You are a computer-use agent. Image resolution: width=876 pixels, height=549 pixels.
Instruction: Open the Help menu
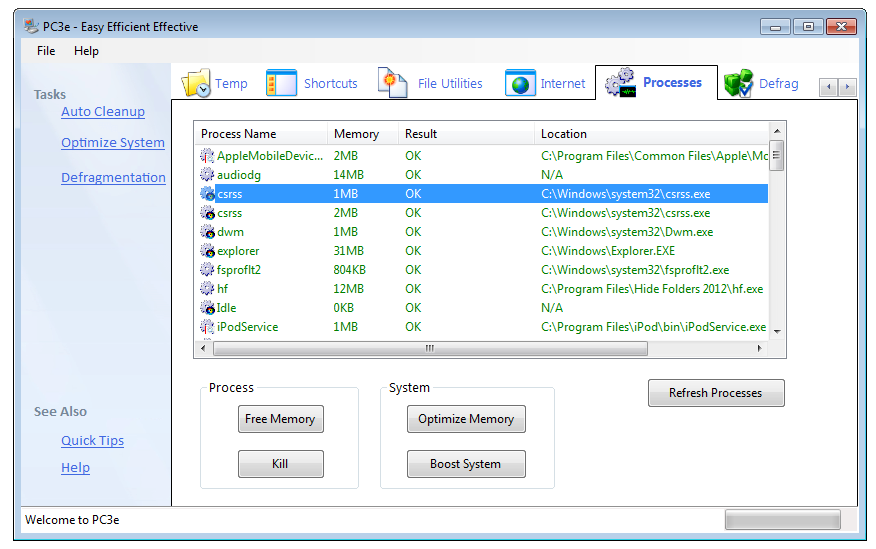tap(86, 51)
